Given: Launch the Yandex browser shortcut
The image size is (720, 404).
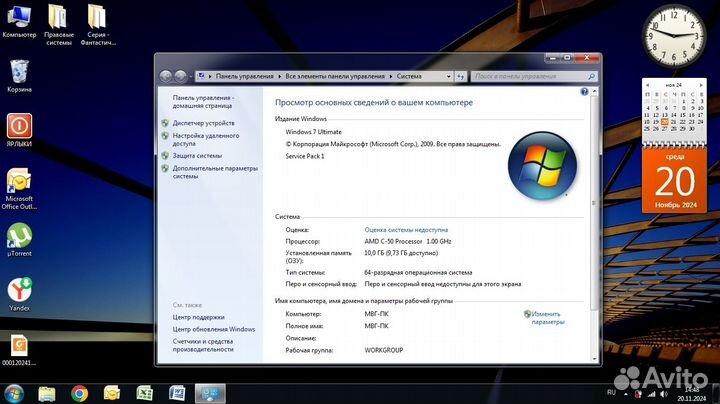Looking at the screenshot, I should pyautogui.click(x=19, y=294).
